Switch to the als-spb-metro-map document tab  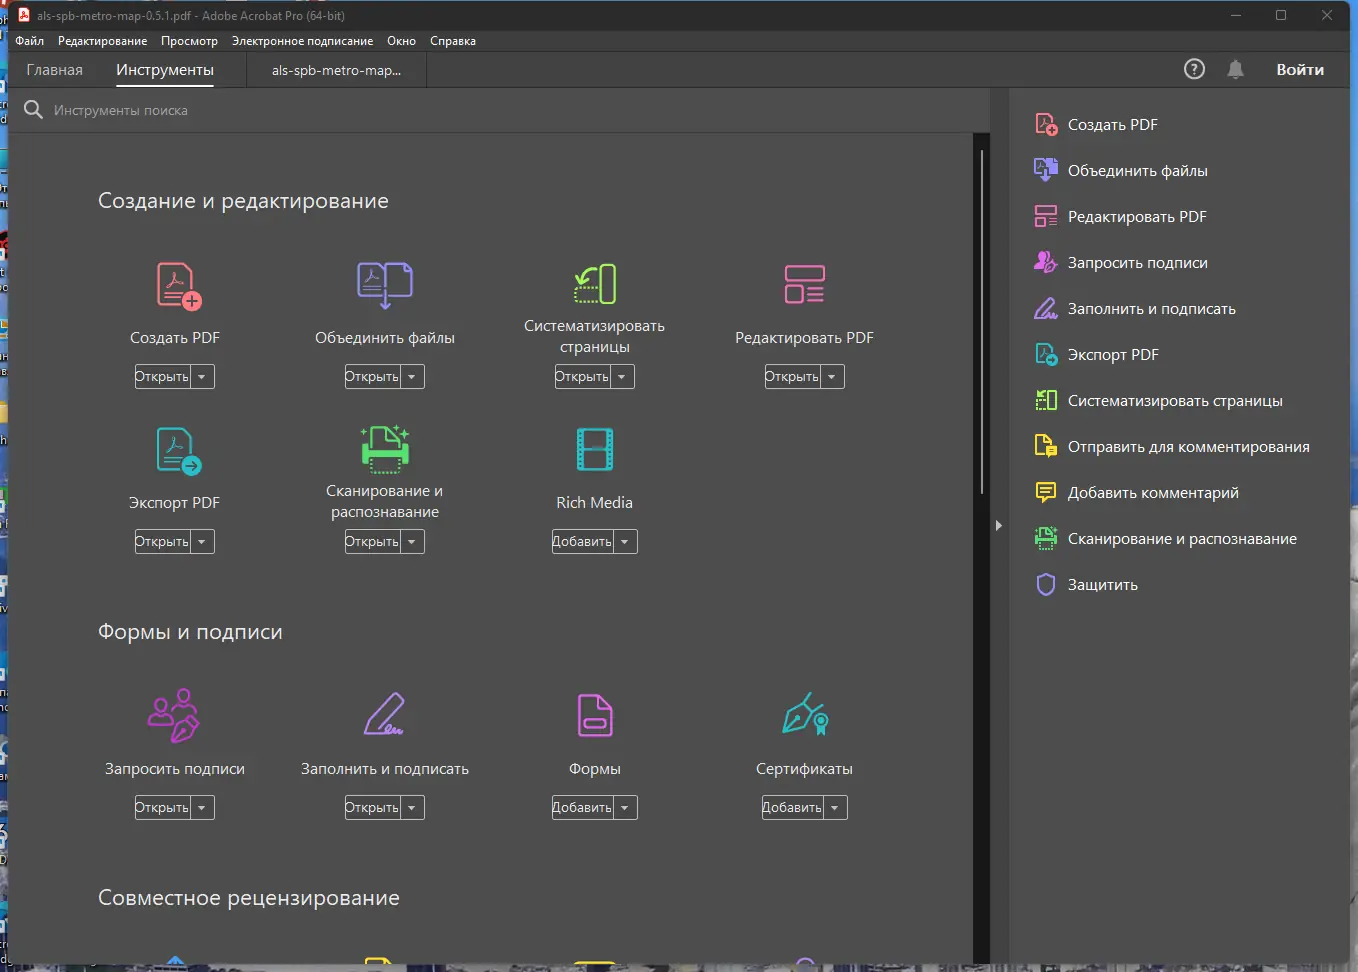click(x=336, y=70)
